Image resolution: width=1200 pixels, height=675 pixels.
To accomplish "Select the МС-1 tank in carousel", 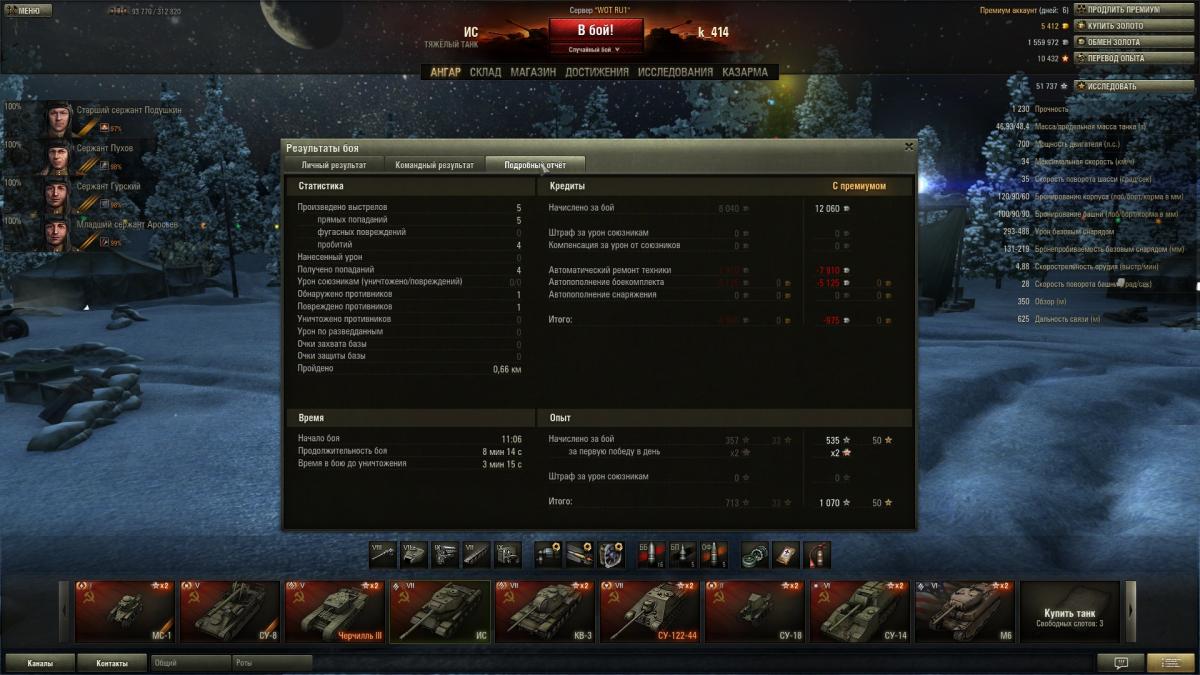I will coord(124,612).
